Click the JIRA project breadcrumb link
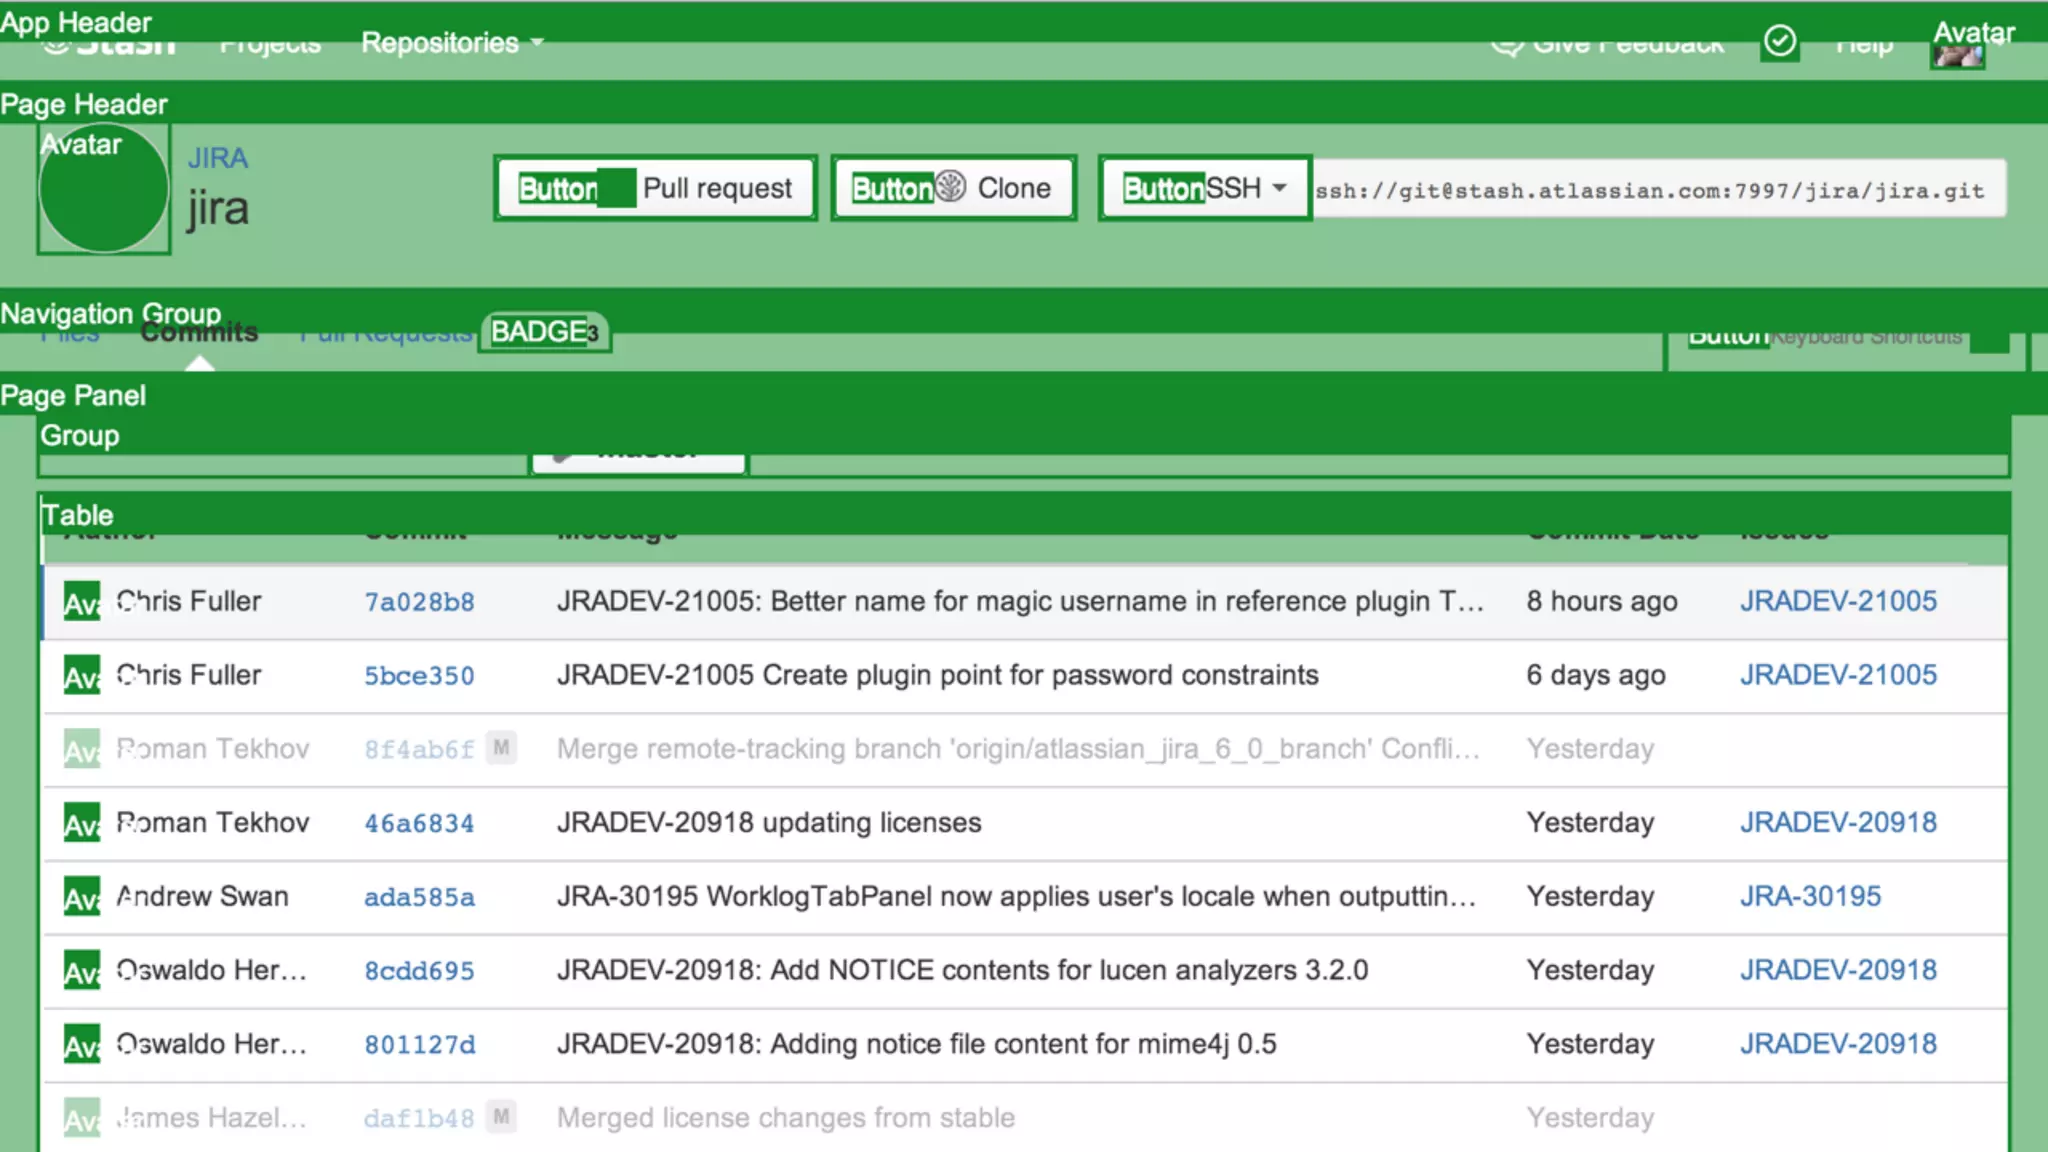This screenshot has height=1152, width=2048. pyautogui.click(x=217, y=158)
